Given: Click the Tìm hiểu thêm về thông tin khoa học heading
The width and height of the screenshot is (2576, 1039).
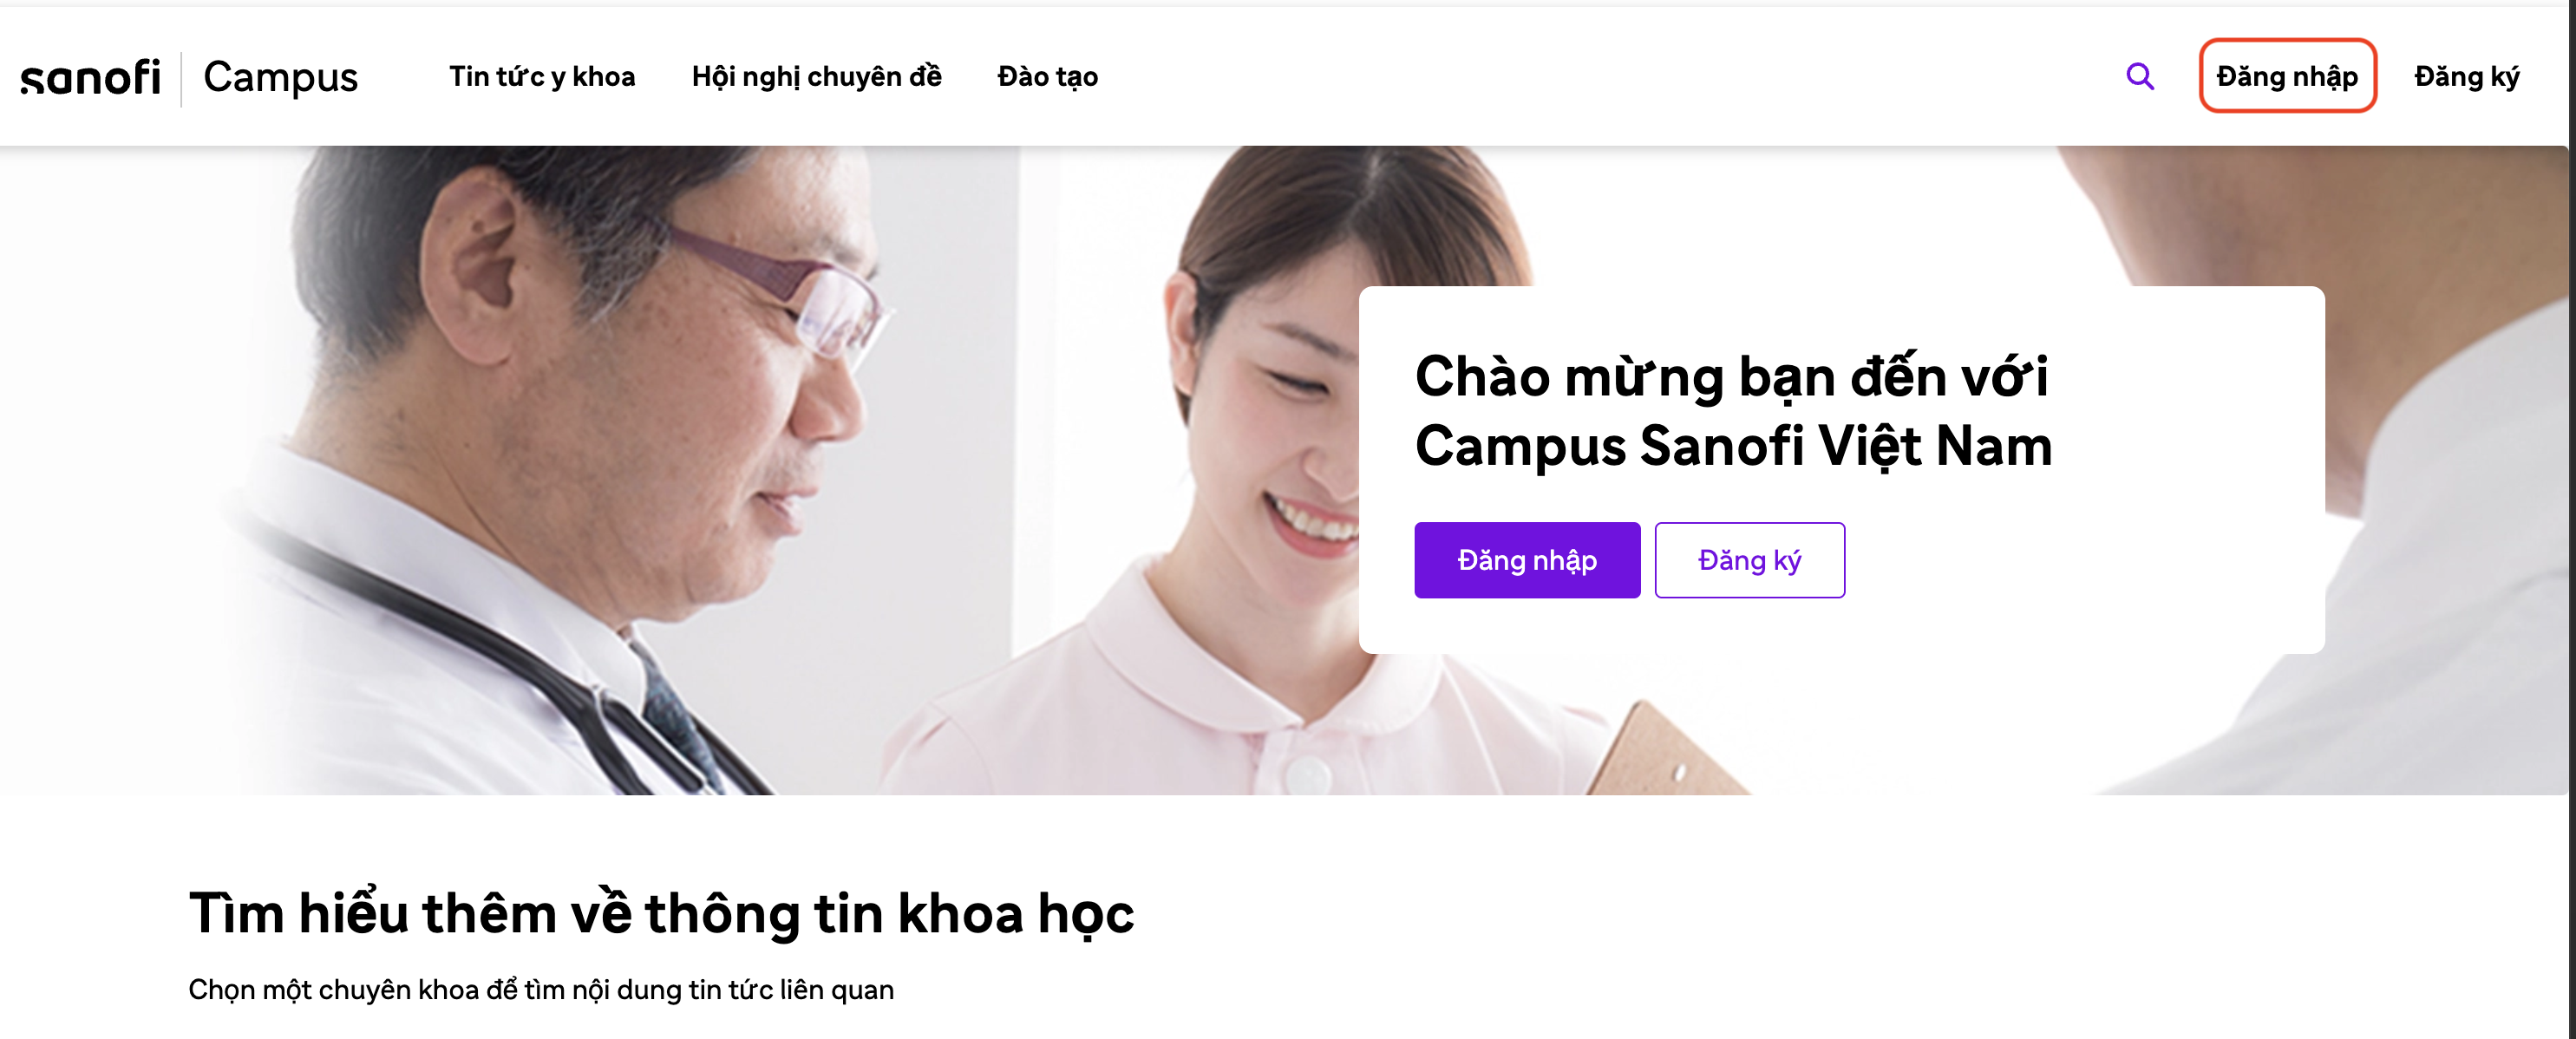Looking at the screenshot, I should [x=661, y=913].
